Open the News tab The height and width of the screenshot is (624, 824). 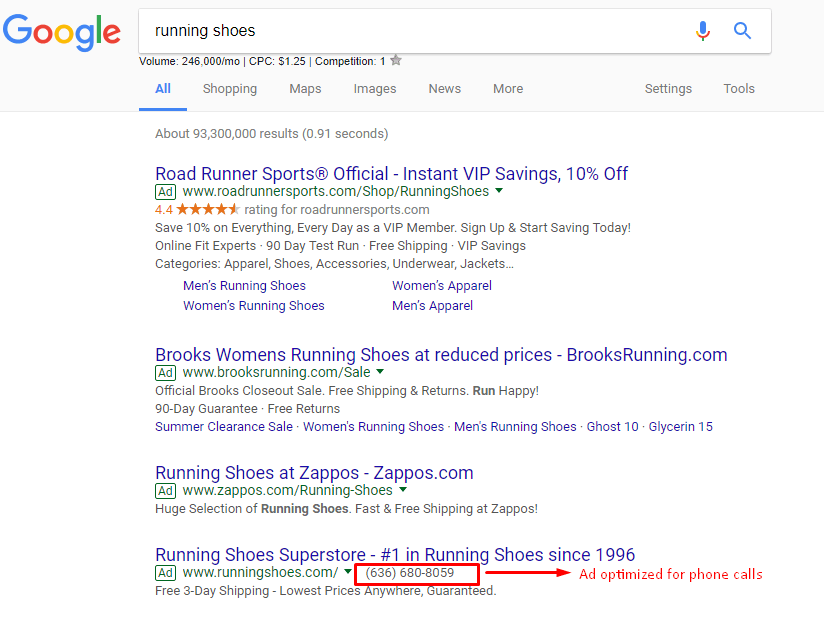[445, 88]
